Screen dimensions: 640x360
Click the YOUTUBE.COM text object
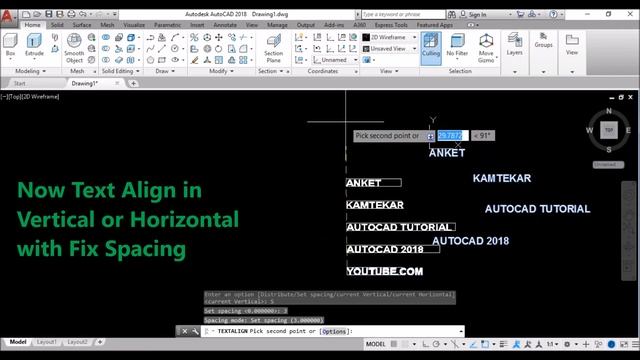pyautogui.click(x=384, y=271)
